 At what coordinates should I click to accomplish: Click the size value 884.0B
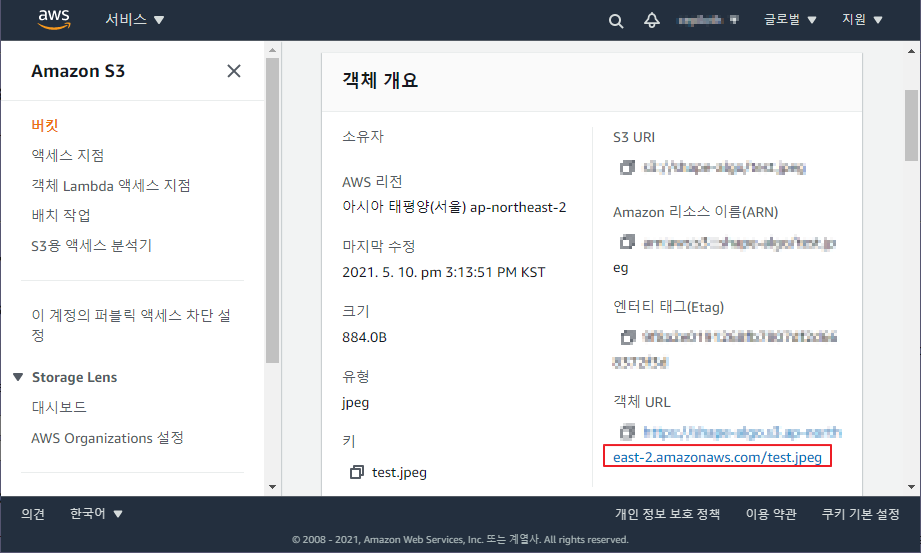pyautogui.click(x=364, y=337)
